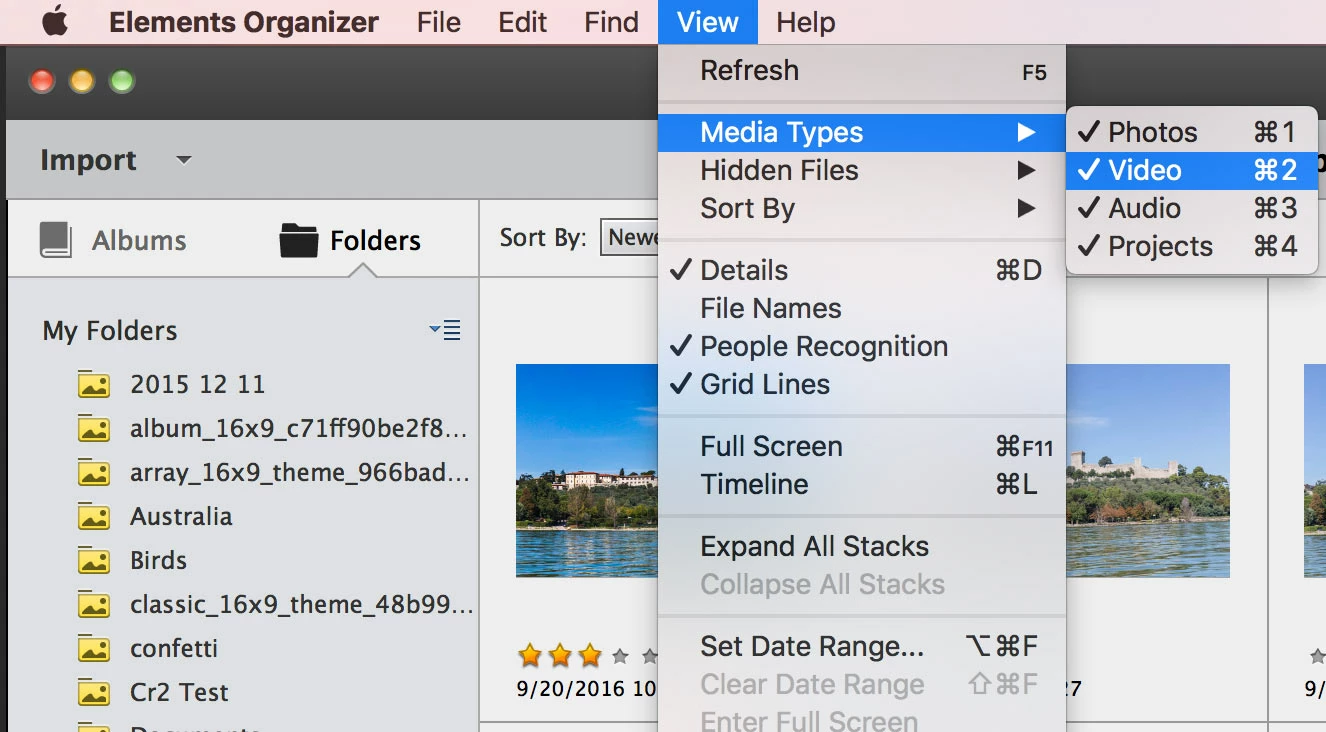Select the first lake villa photo thumbnail
The width and height of the screenshot is (1326, 732).
(x=587, y=470)
